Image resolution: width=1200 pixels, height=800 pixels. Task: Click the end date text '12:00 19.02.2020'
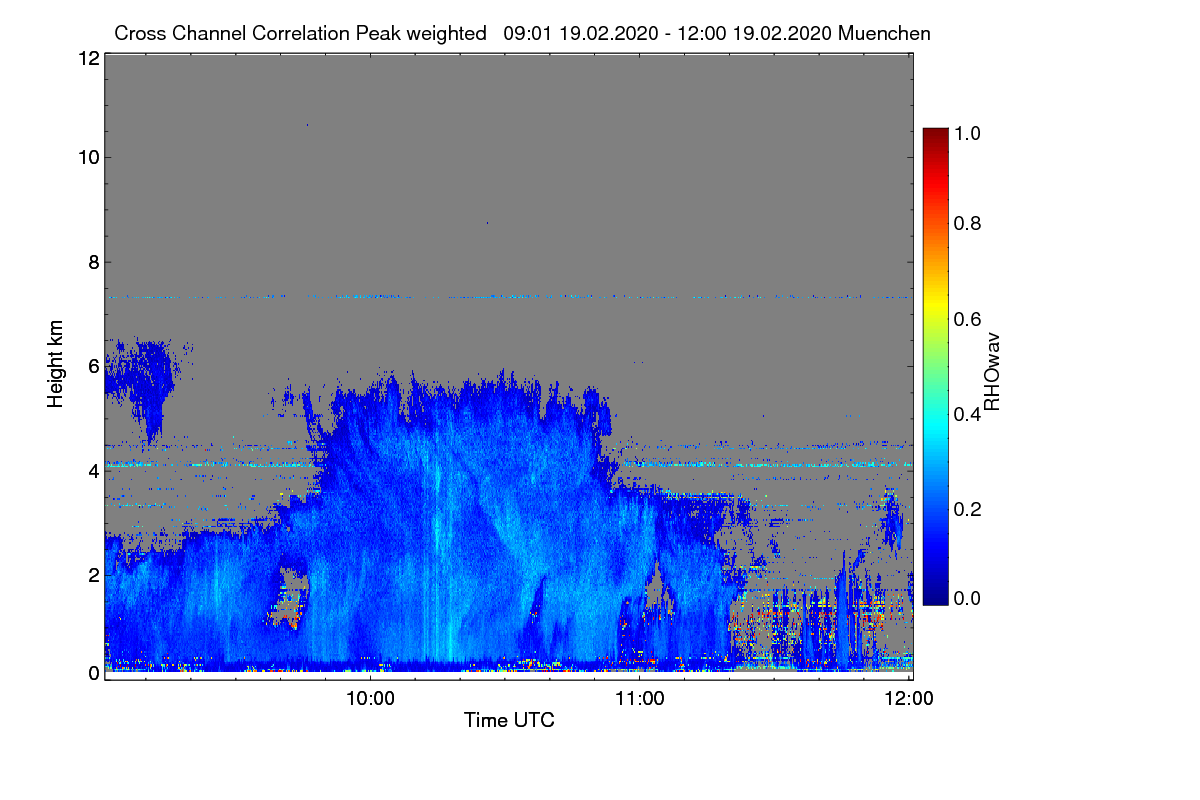pos(754,33)
